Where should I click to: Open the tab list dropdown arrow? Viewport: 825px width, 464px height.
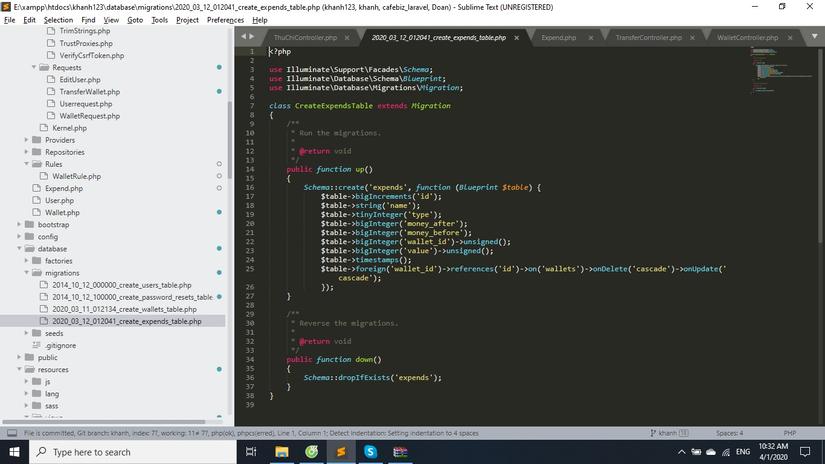814,36
